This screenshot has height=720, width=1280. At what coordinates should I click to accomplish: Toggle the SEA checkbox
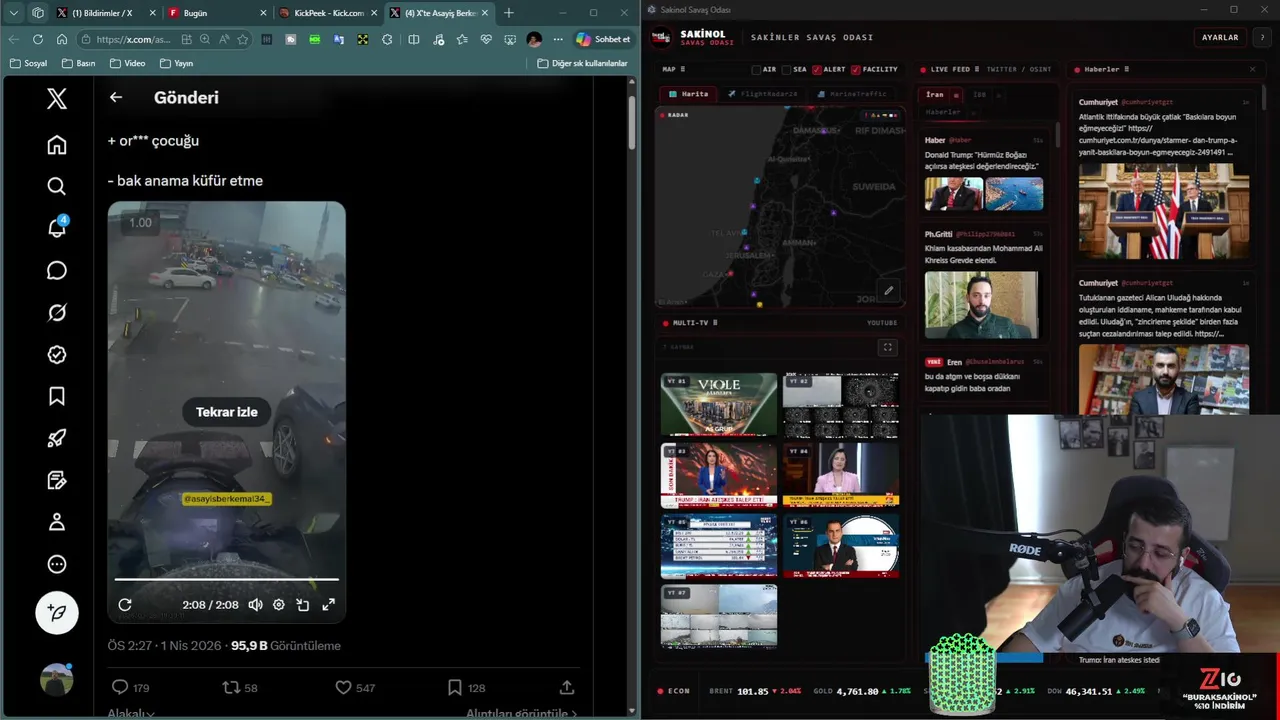[x=786, y=69]
